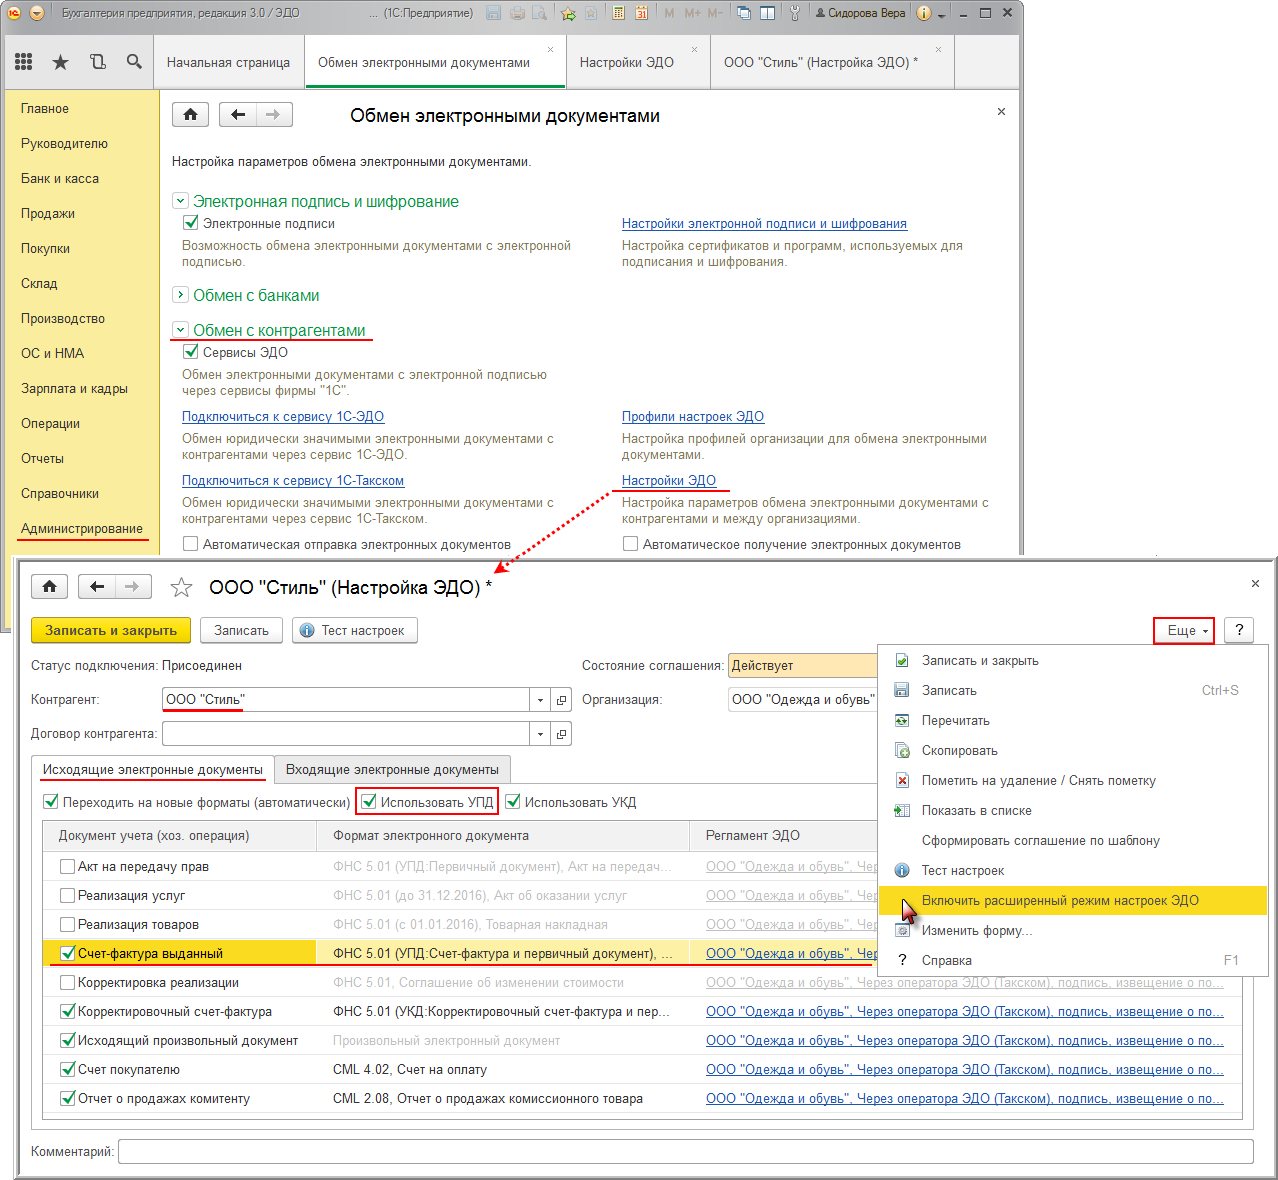This screenshot has width=1278, height=1180.
Task: Choose Включить расширенный режим настроек ЭДО
Action: click(x=1073, y=901)
